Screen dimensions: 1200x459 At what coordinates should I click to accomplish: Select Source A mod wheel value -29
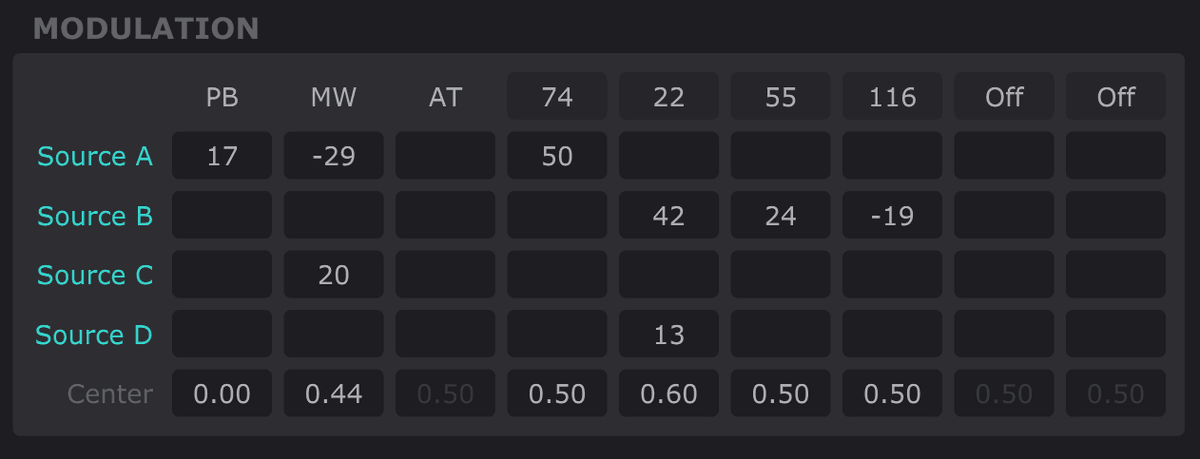tap(334, 156)
